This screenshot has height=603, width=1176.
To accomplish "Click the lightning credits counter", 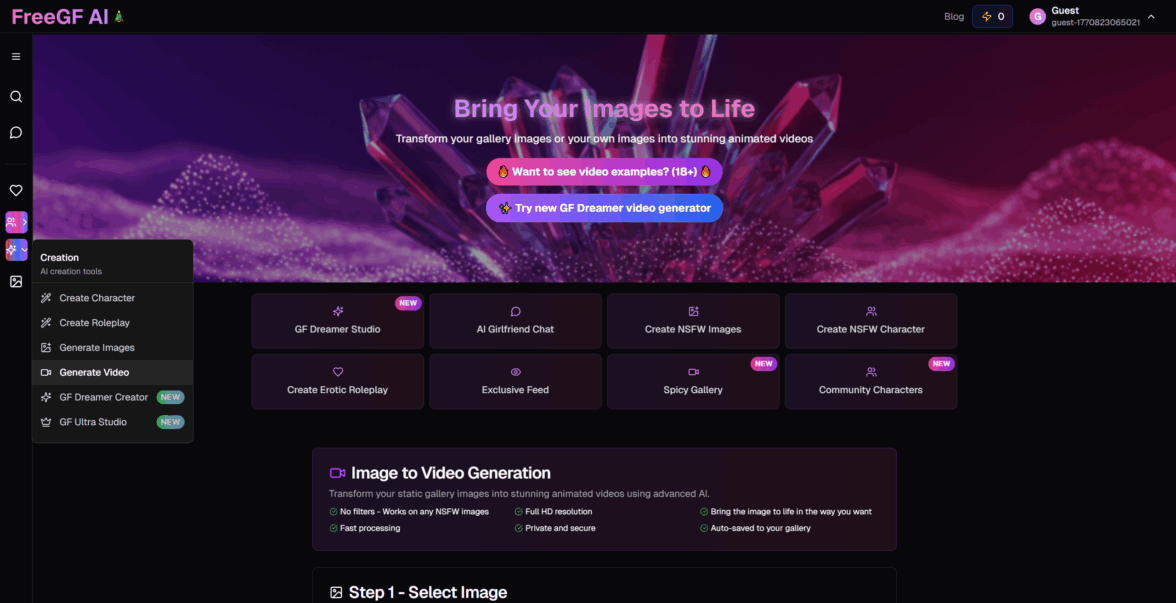I will pyautogui.click(x=992, y=16).
